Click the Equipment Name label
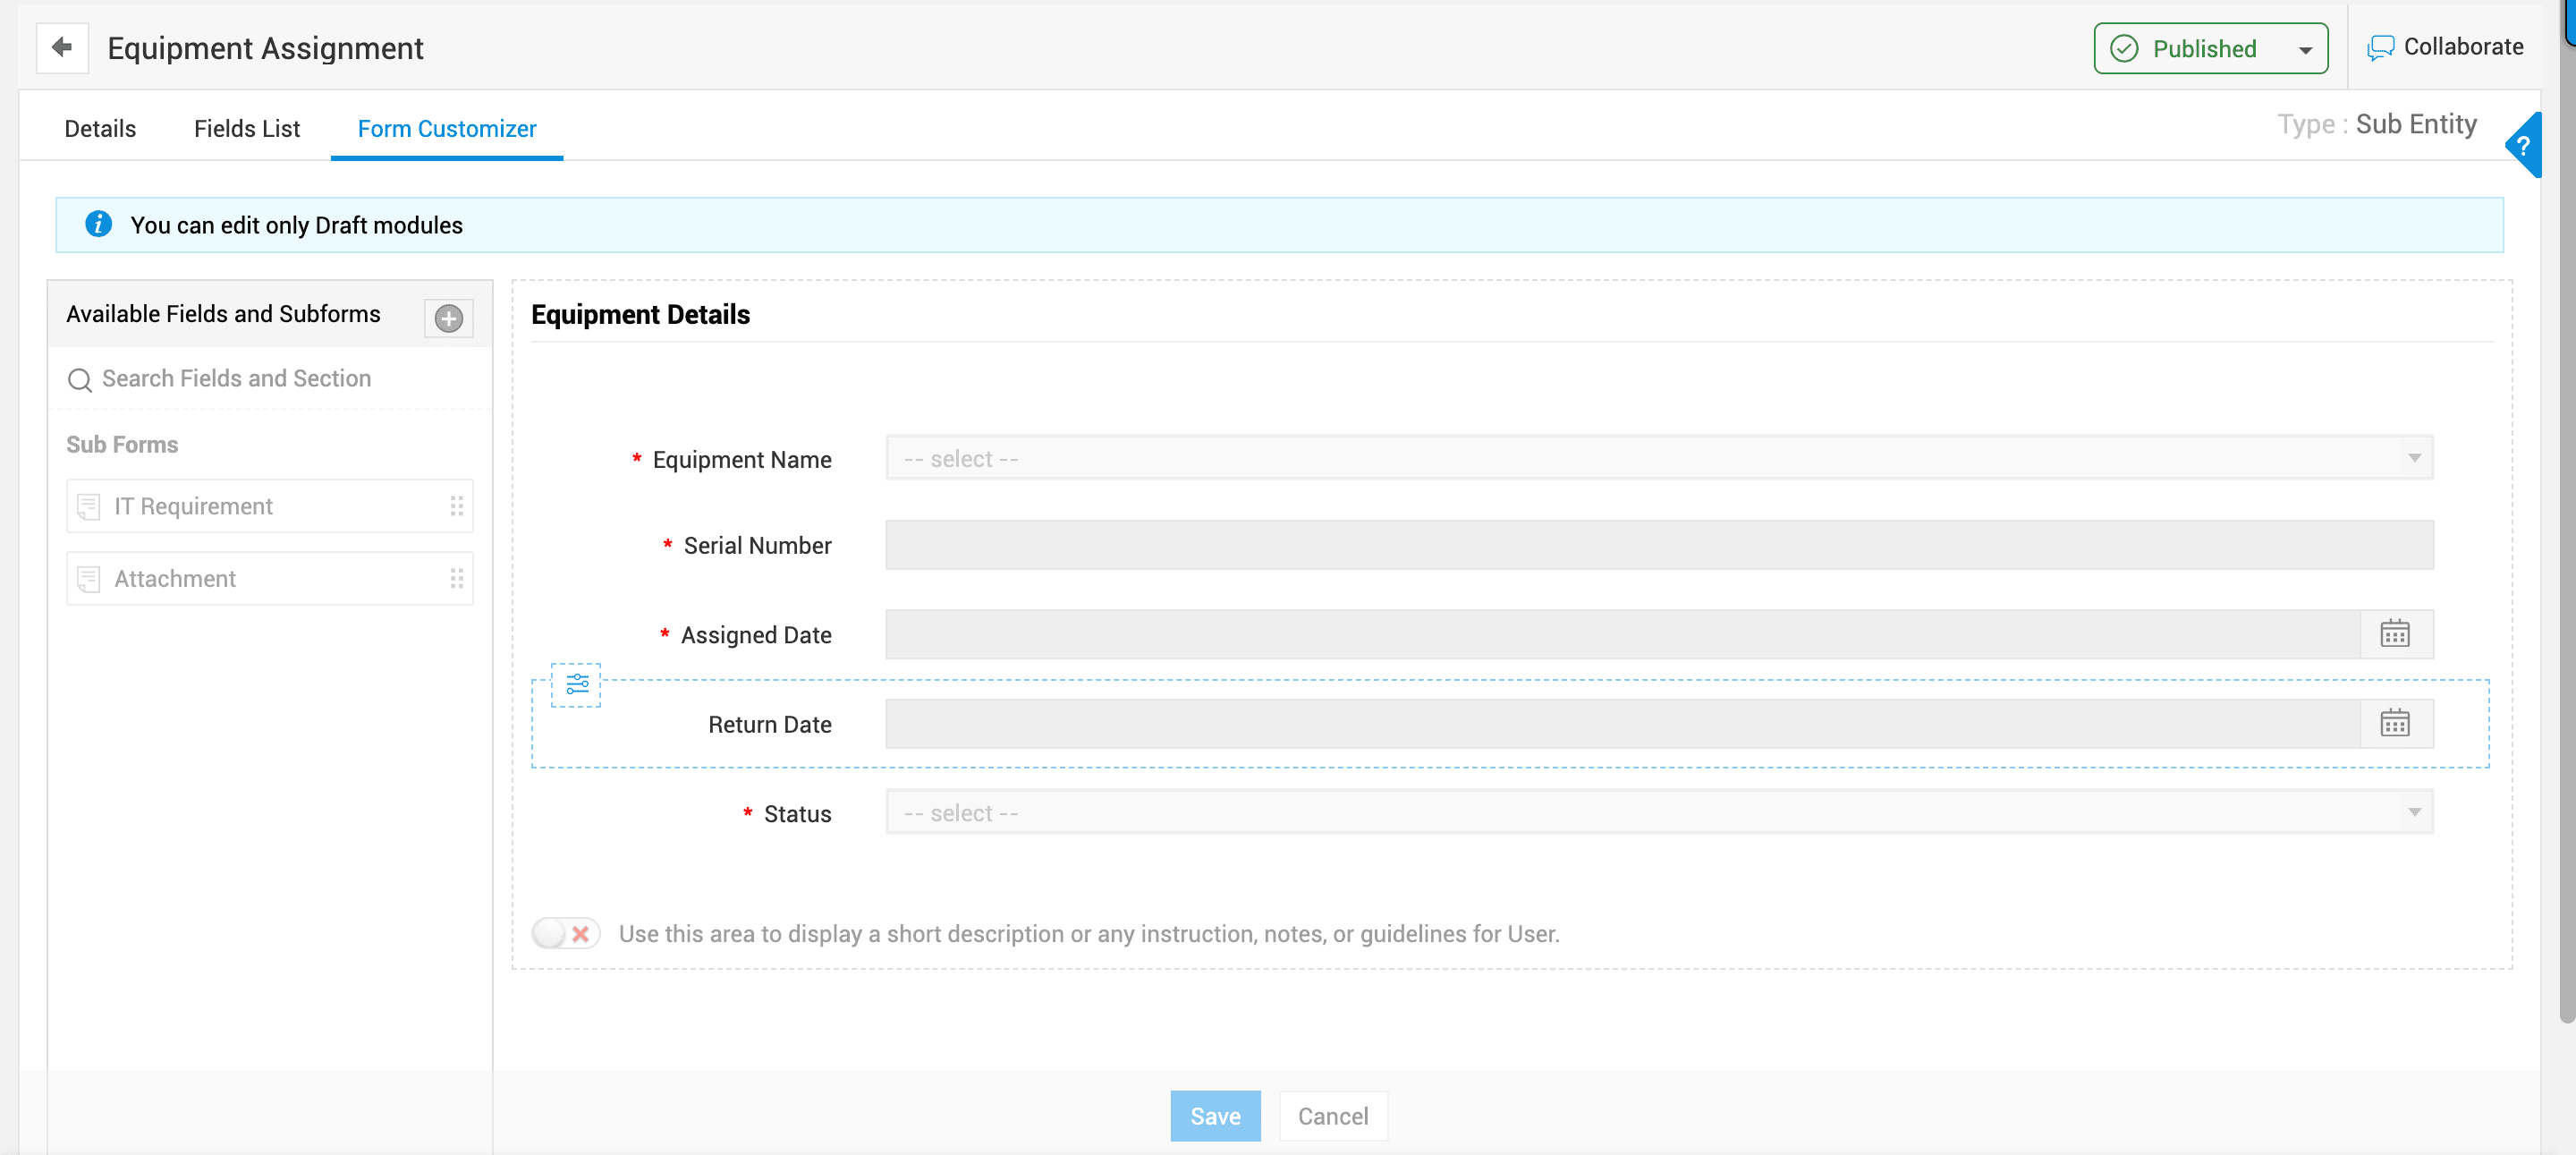Screen dimensions: 2576x1155 point(741,459)
